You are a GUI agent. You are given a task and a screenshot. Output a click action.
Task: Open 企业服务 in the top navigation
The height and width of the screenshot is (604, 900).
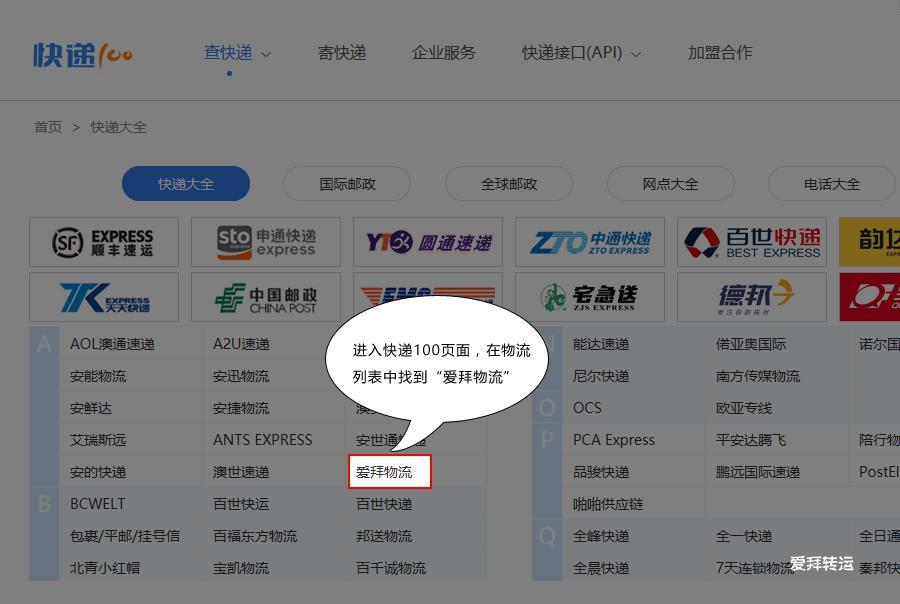pyautogui.click(x=443, y=53)
